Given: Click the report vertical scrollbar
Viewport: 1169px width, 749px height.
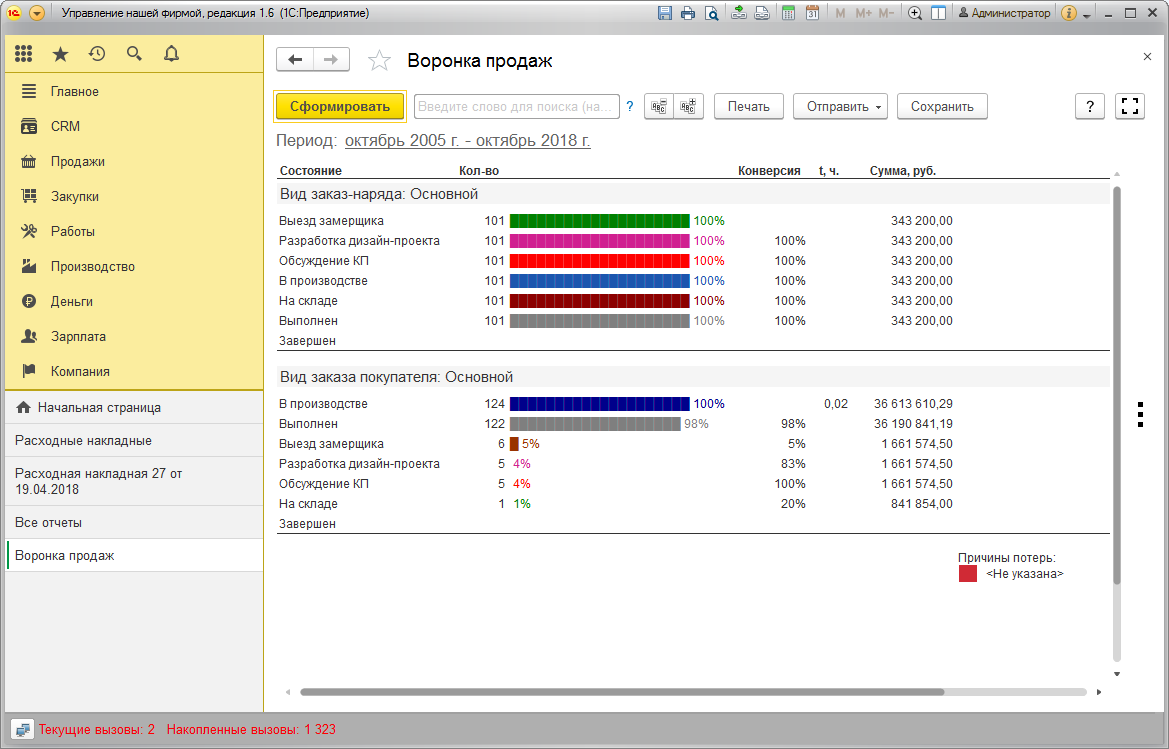Looking at the screenshot, I should pyautogui.click(x=1117, y=386).
